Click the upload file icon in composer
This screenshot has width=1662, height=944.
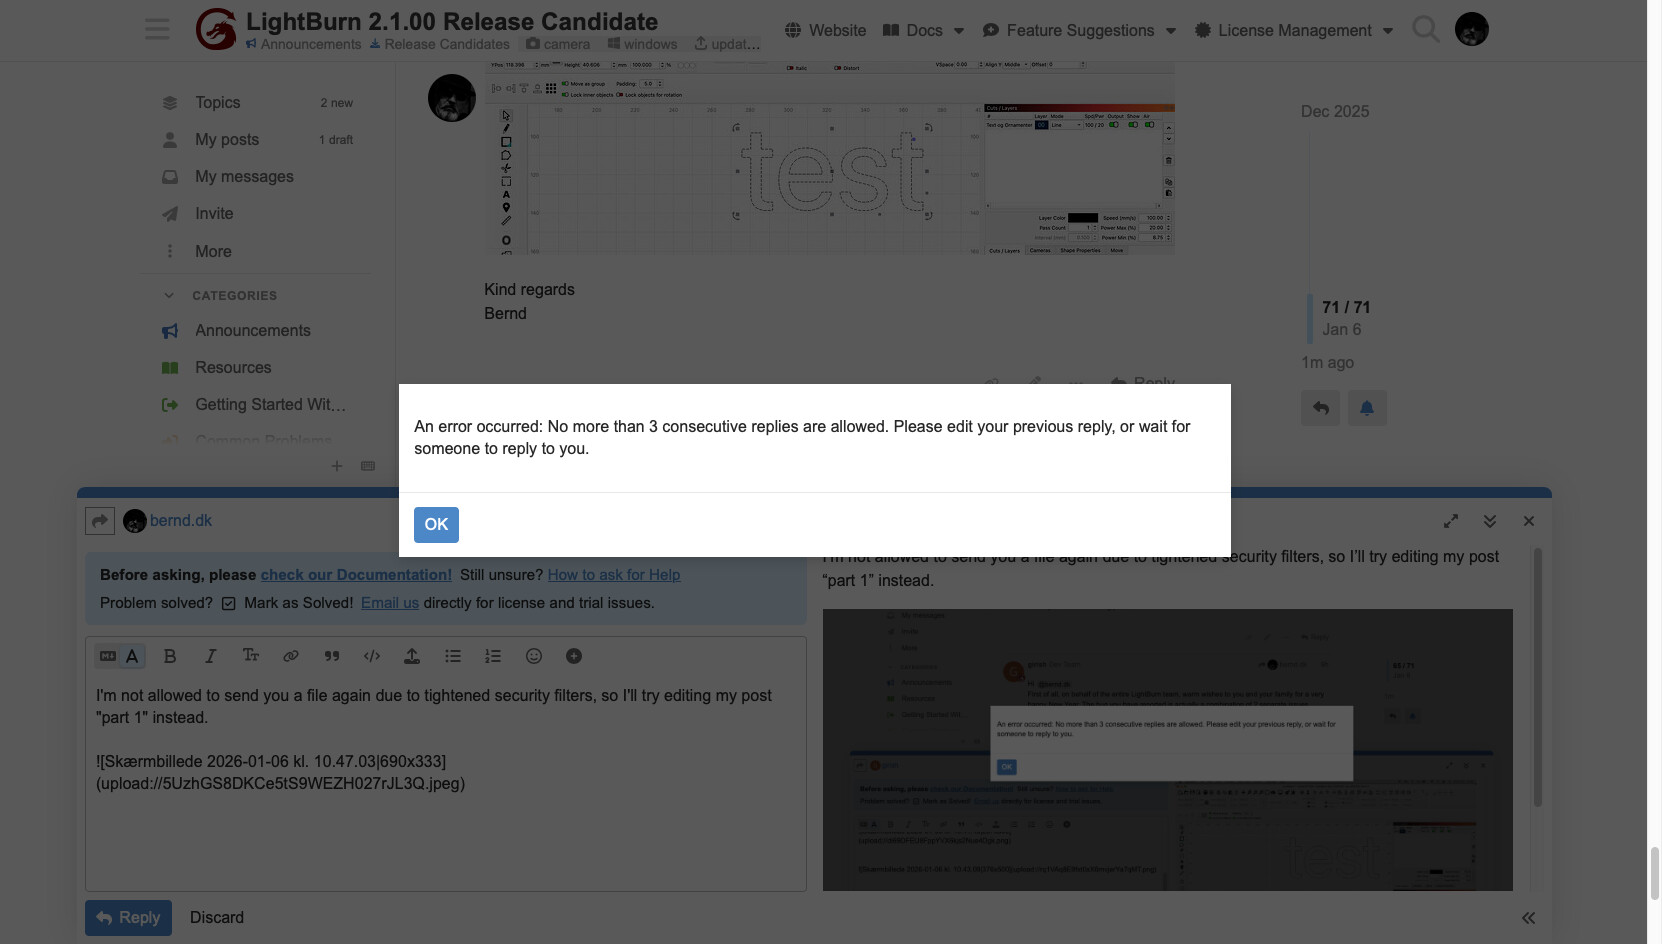[412, 656]
